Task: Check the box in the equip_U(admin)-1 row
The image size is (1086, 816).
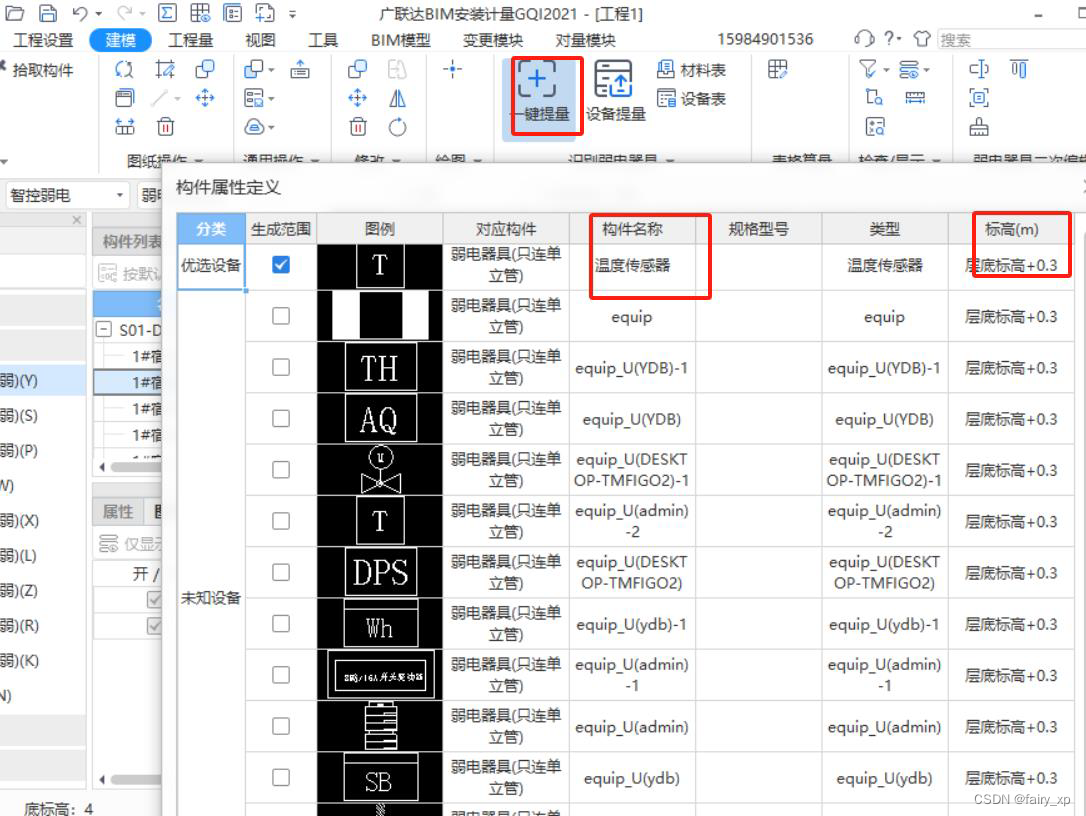Action: (281, 675)
